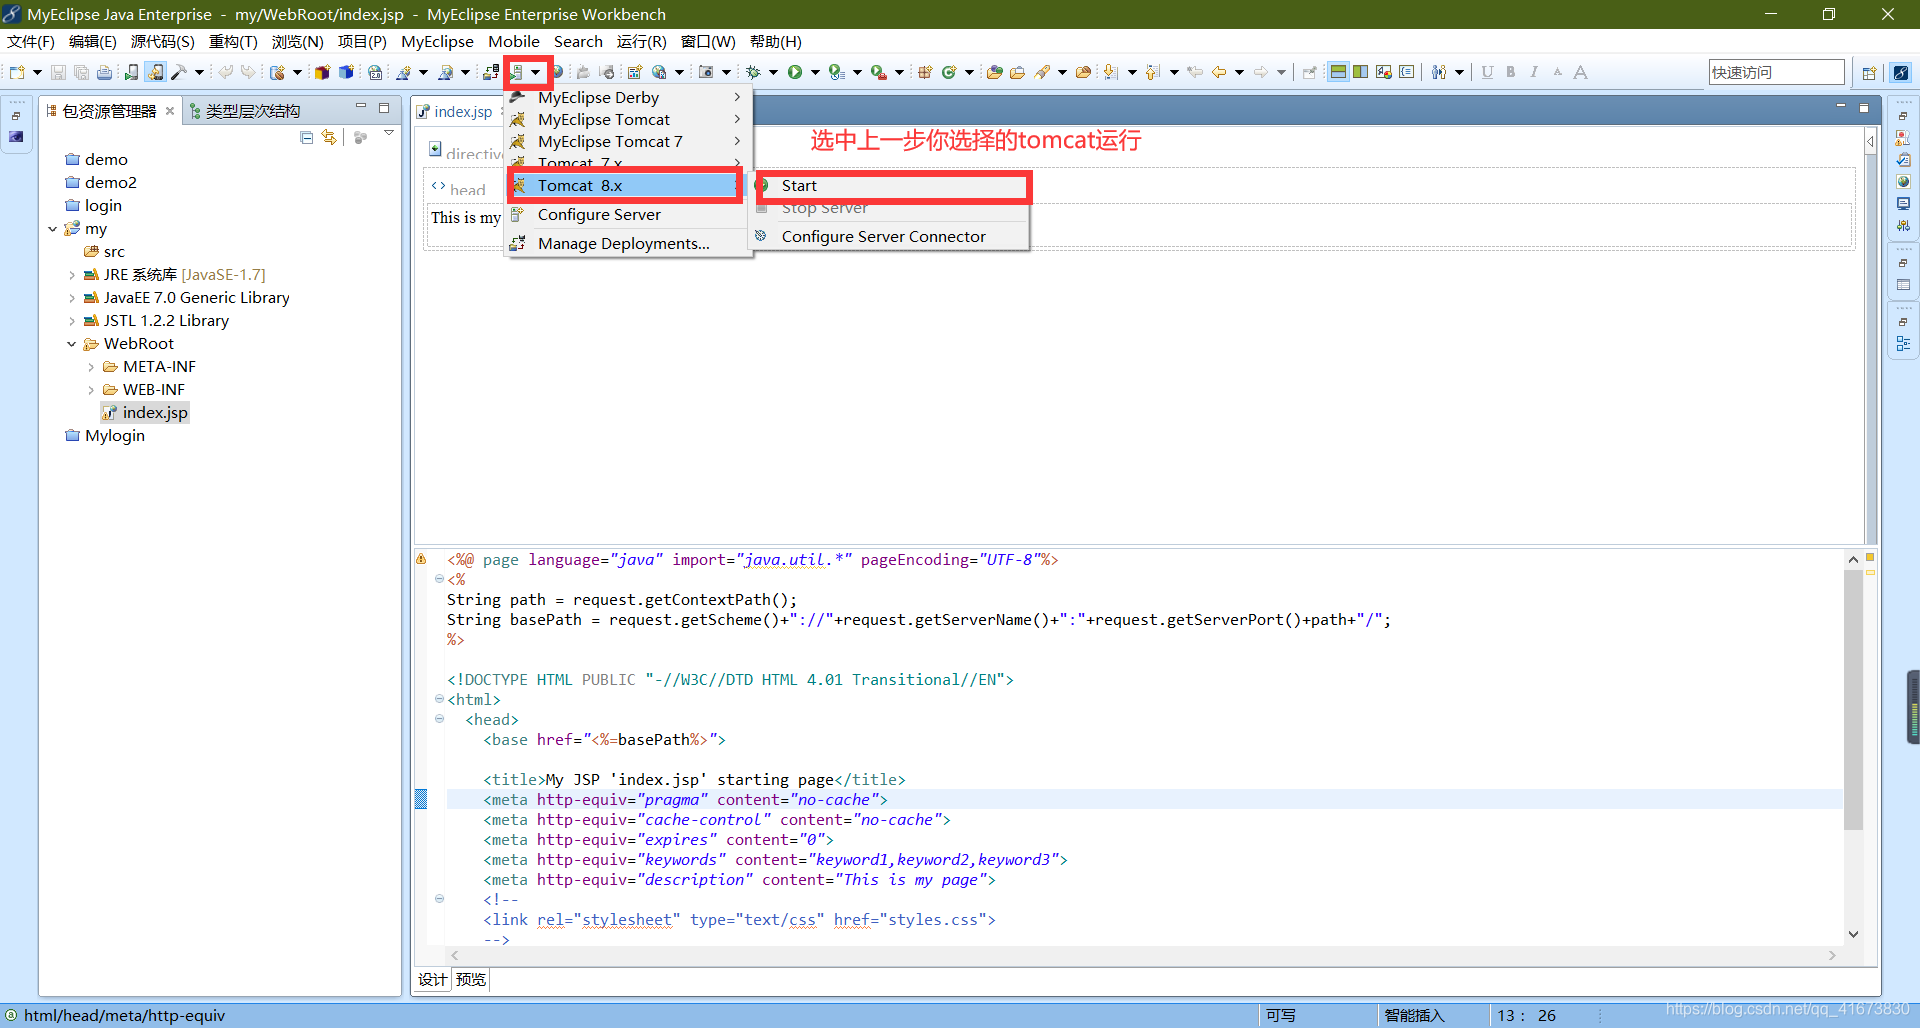Open Package Explorer view menu triangle
This screenshot has height=1028, width=1920.
[389, 133]
